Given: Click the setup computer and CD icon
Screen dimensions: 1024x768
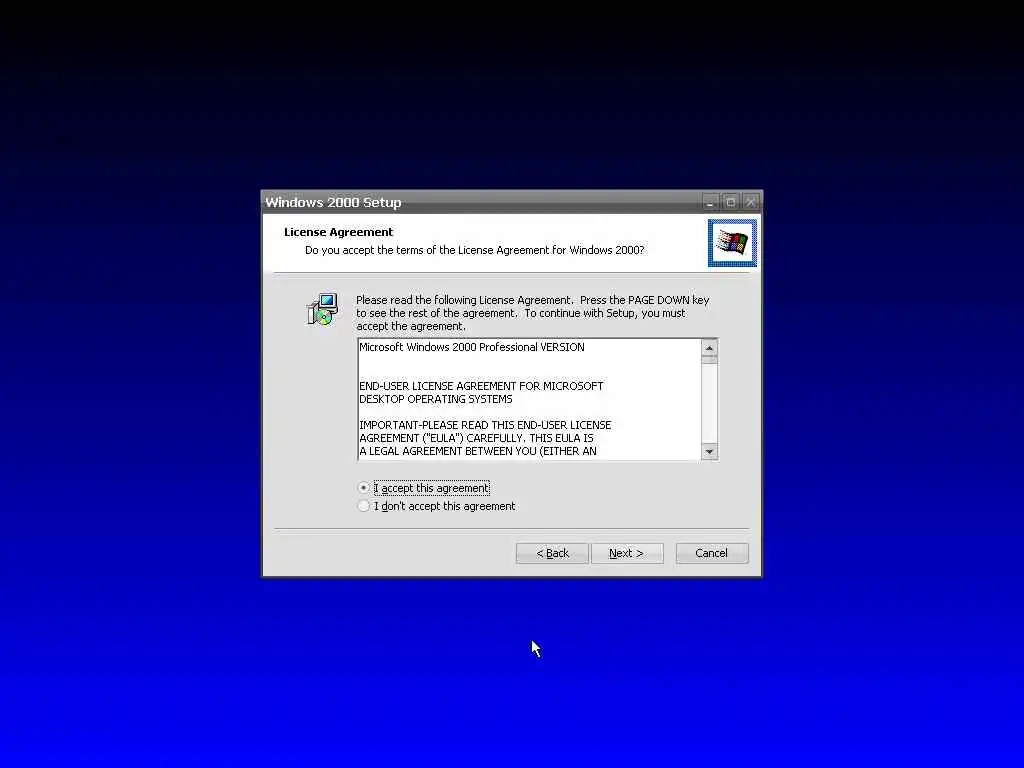Looking at the screenshot, I should coord(323,310).
